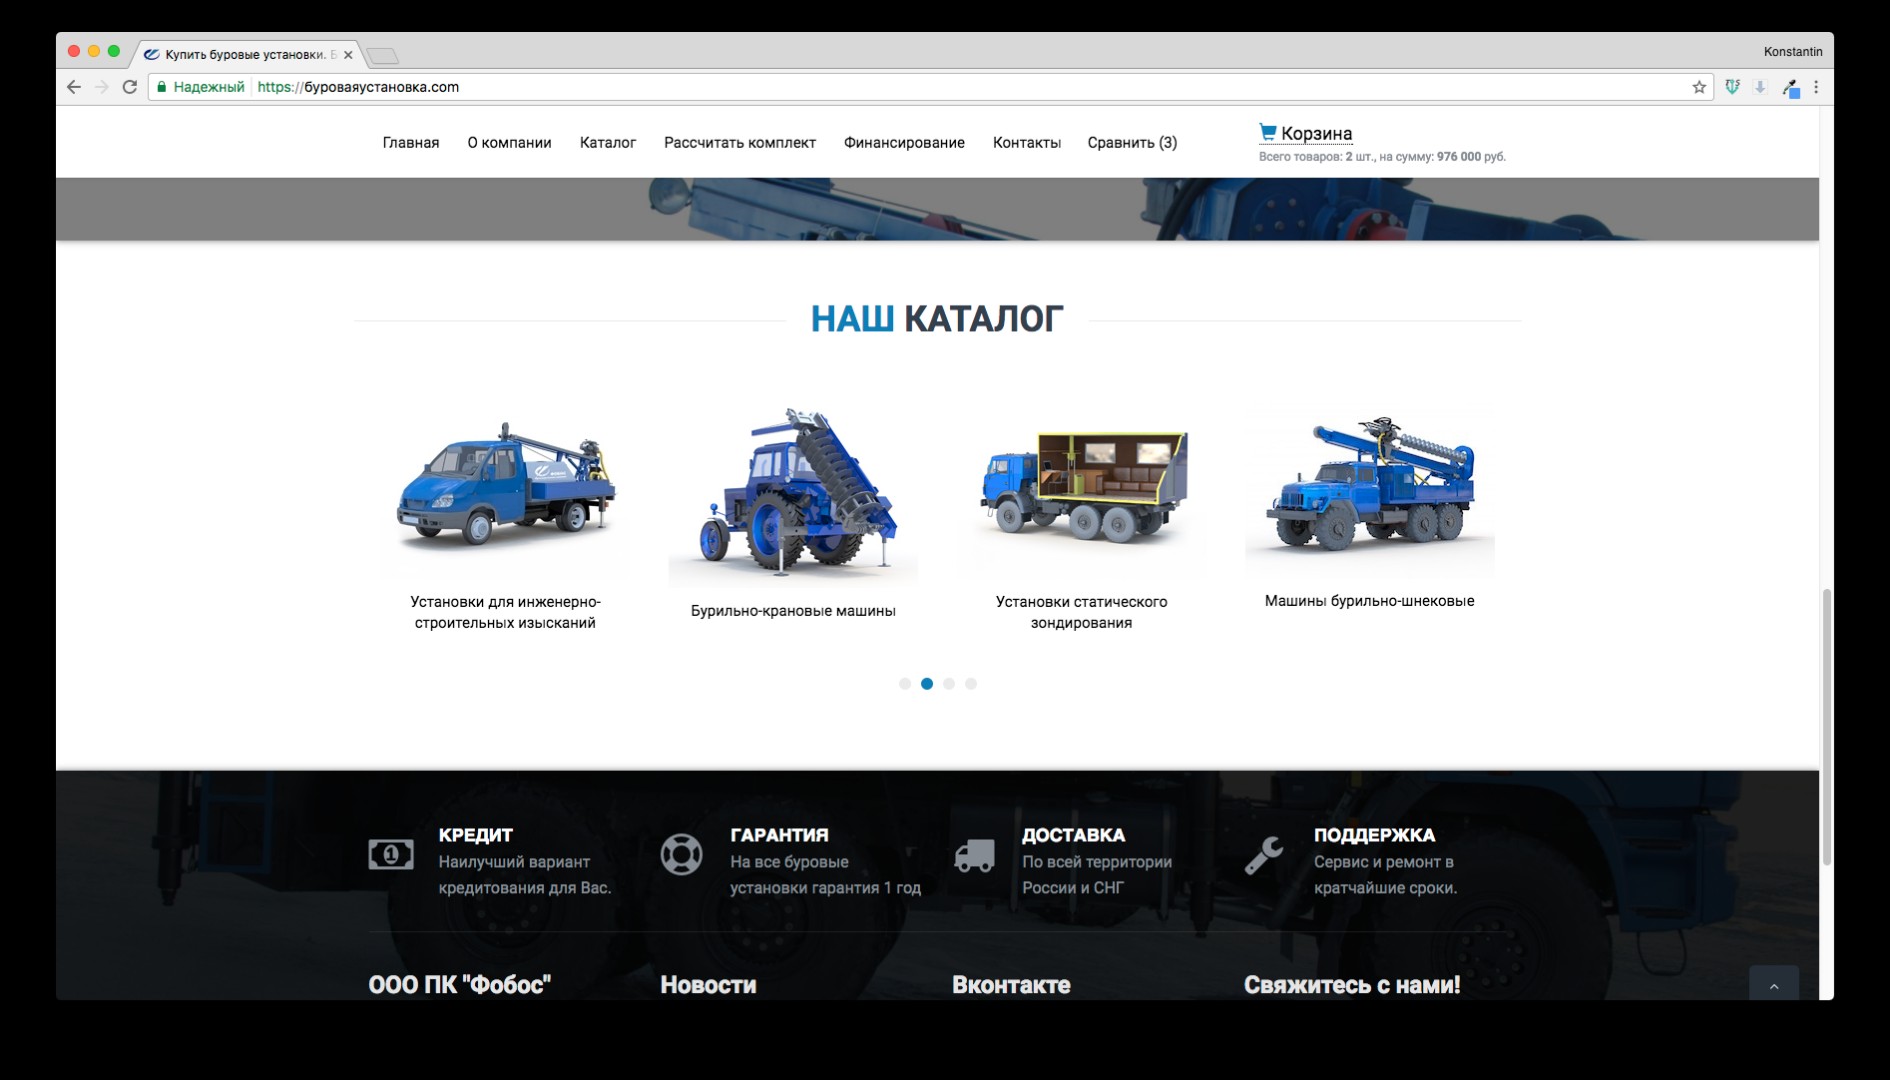Image resolution: width=1890 pixels, height=1080 pixels.
Task: Click the Кредит money icon
Action: 390,855
